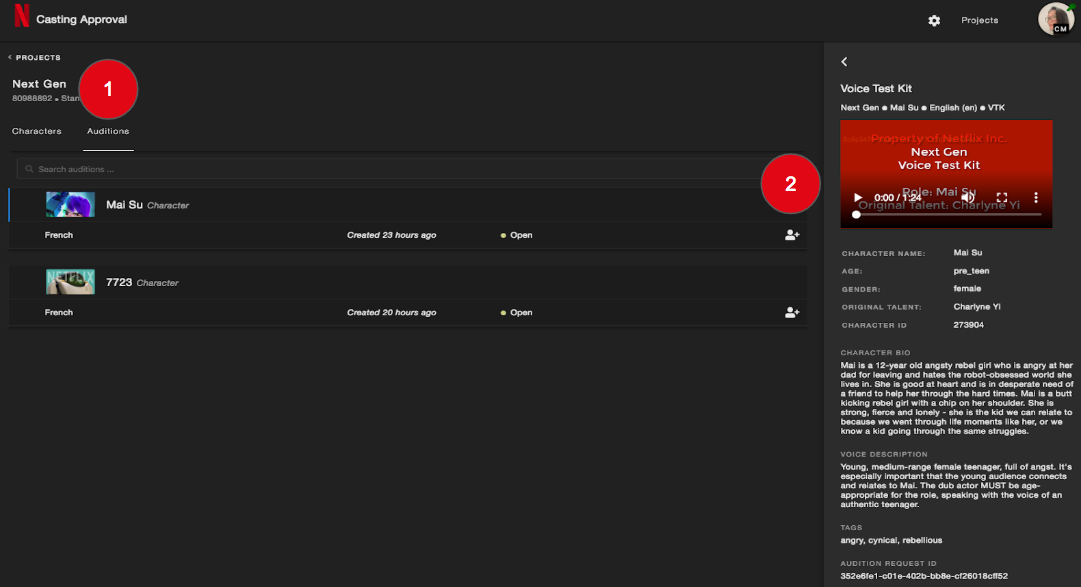1081x587 pixels.
Task: Click the search magnifier icon
Action: (29, 169)
